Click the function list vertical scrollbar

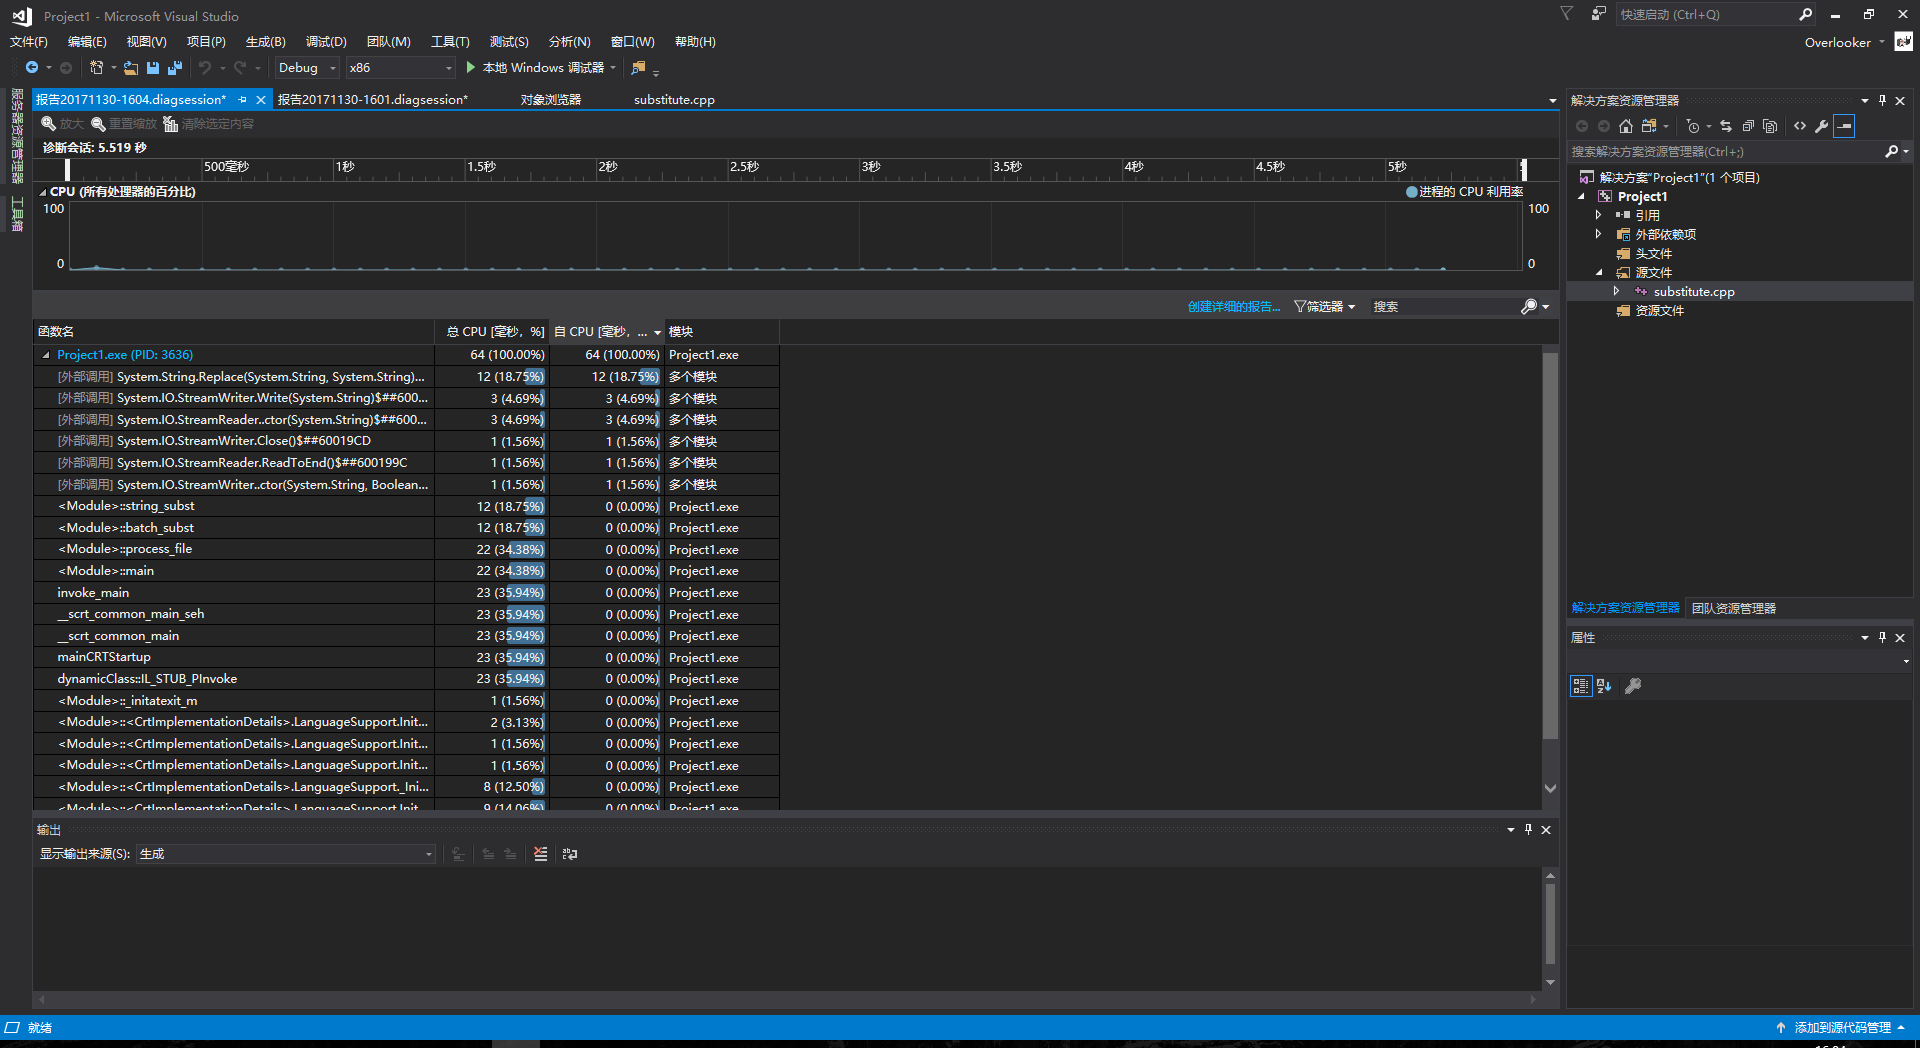(1550, 546)
